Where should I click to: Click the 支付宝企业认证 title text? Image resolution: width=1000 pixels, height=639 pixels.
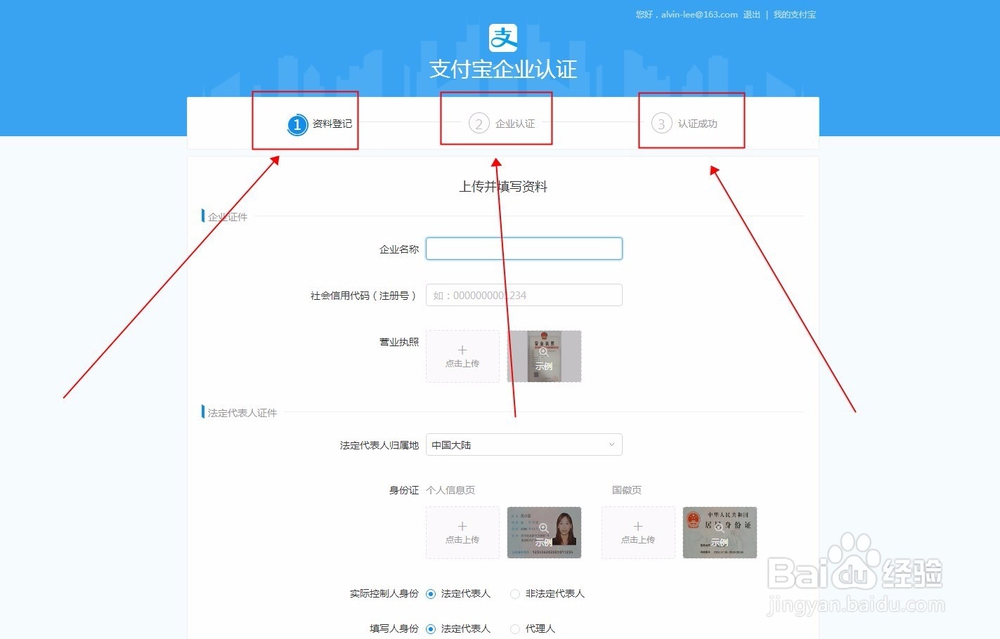pos(503,69)
